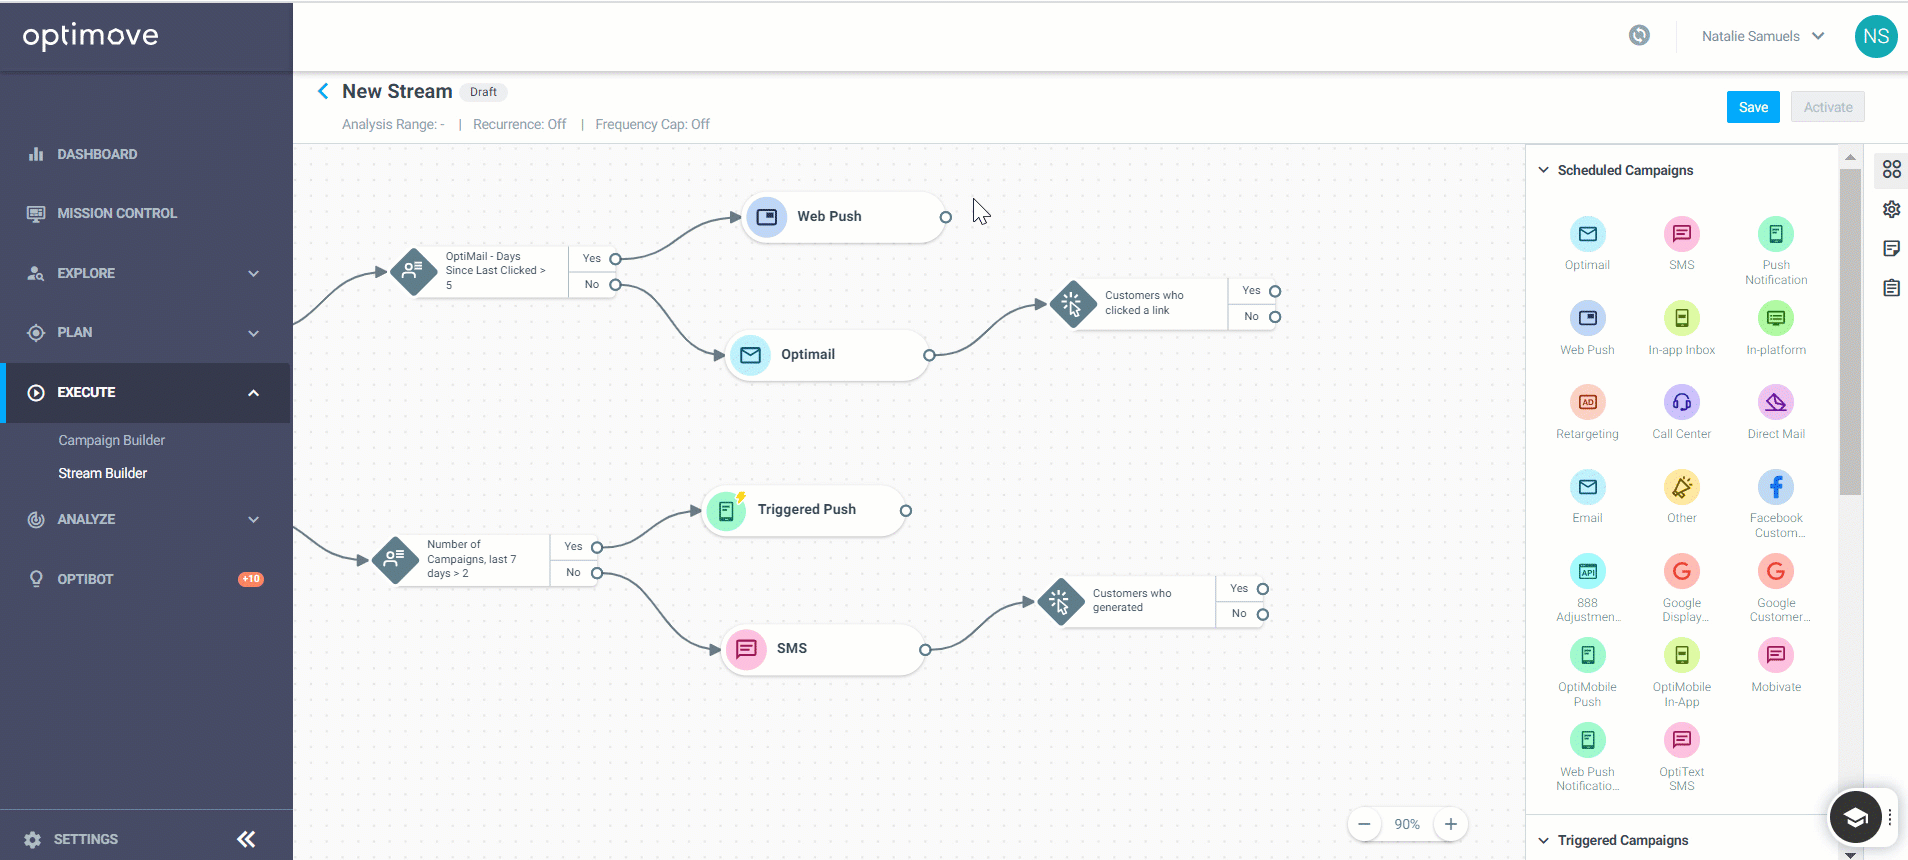The height and width of the screenshot is (860, 1908).
Task: Select the Direct Mail channel icon
Action: tap(1776, 402)
